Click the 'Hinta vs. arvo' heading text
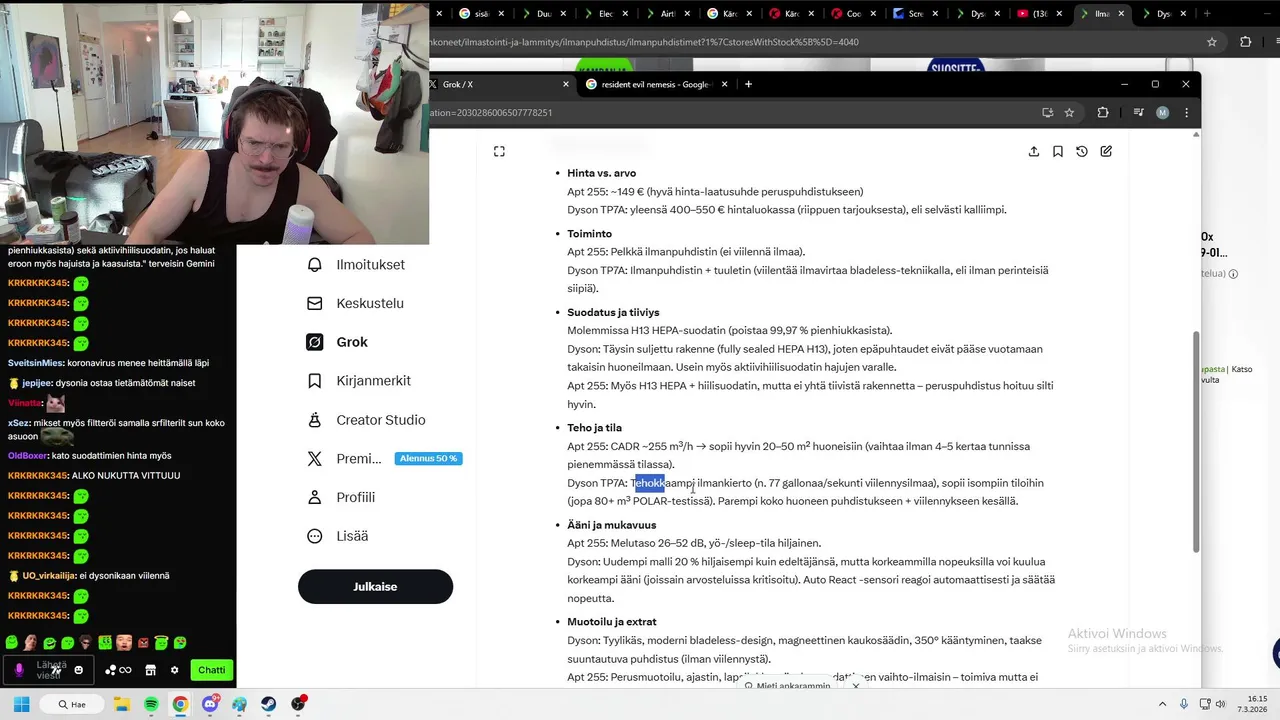Screen dimensions: 1280x720 coord(601,173)
